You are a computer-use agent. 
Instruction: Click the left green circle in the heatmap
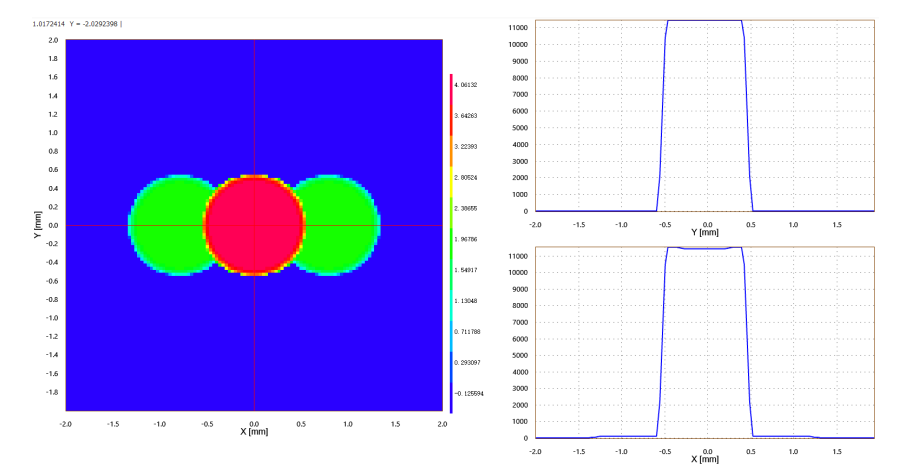point(167,225)
